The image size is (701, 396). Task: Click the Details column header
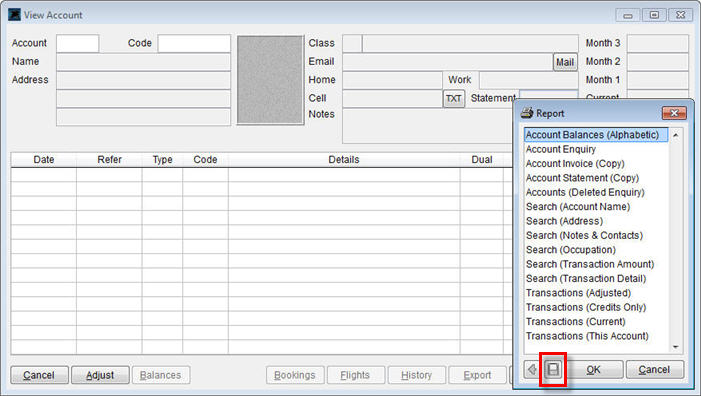[x=344, y=160]
